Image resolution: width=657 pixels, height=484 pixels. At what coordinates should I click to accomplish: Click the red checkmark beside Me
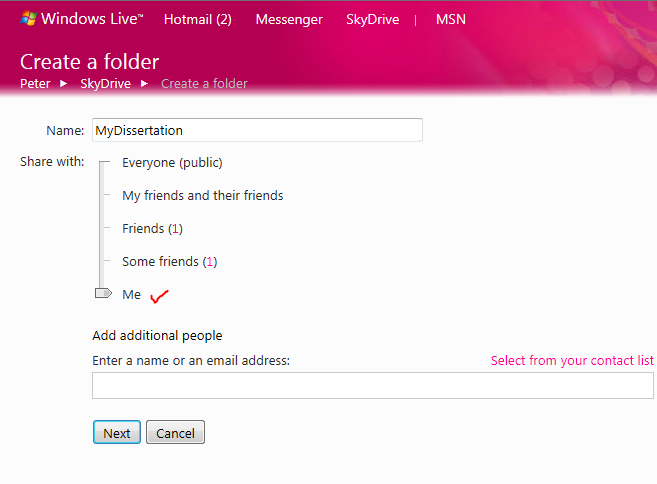(x=158, y=296)
